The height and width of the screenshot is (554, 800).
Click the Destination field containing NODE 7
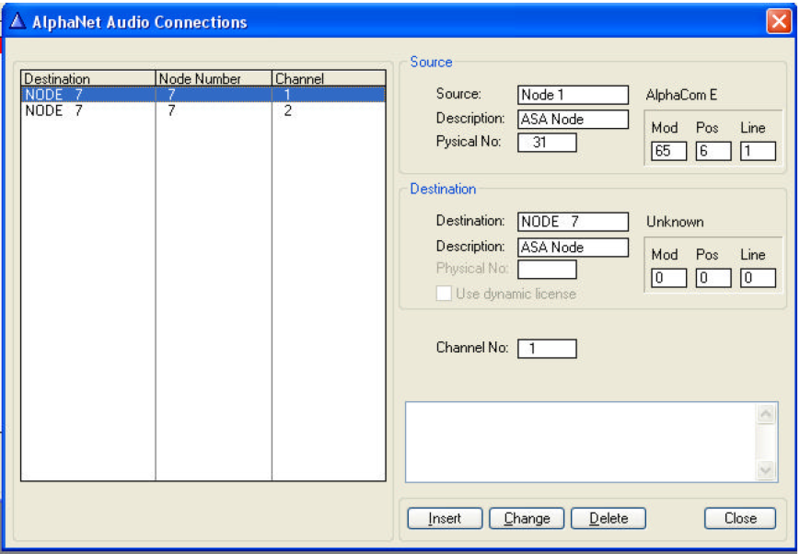click(x=572, y=222)
